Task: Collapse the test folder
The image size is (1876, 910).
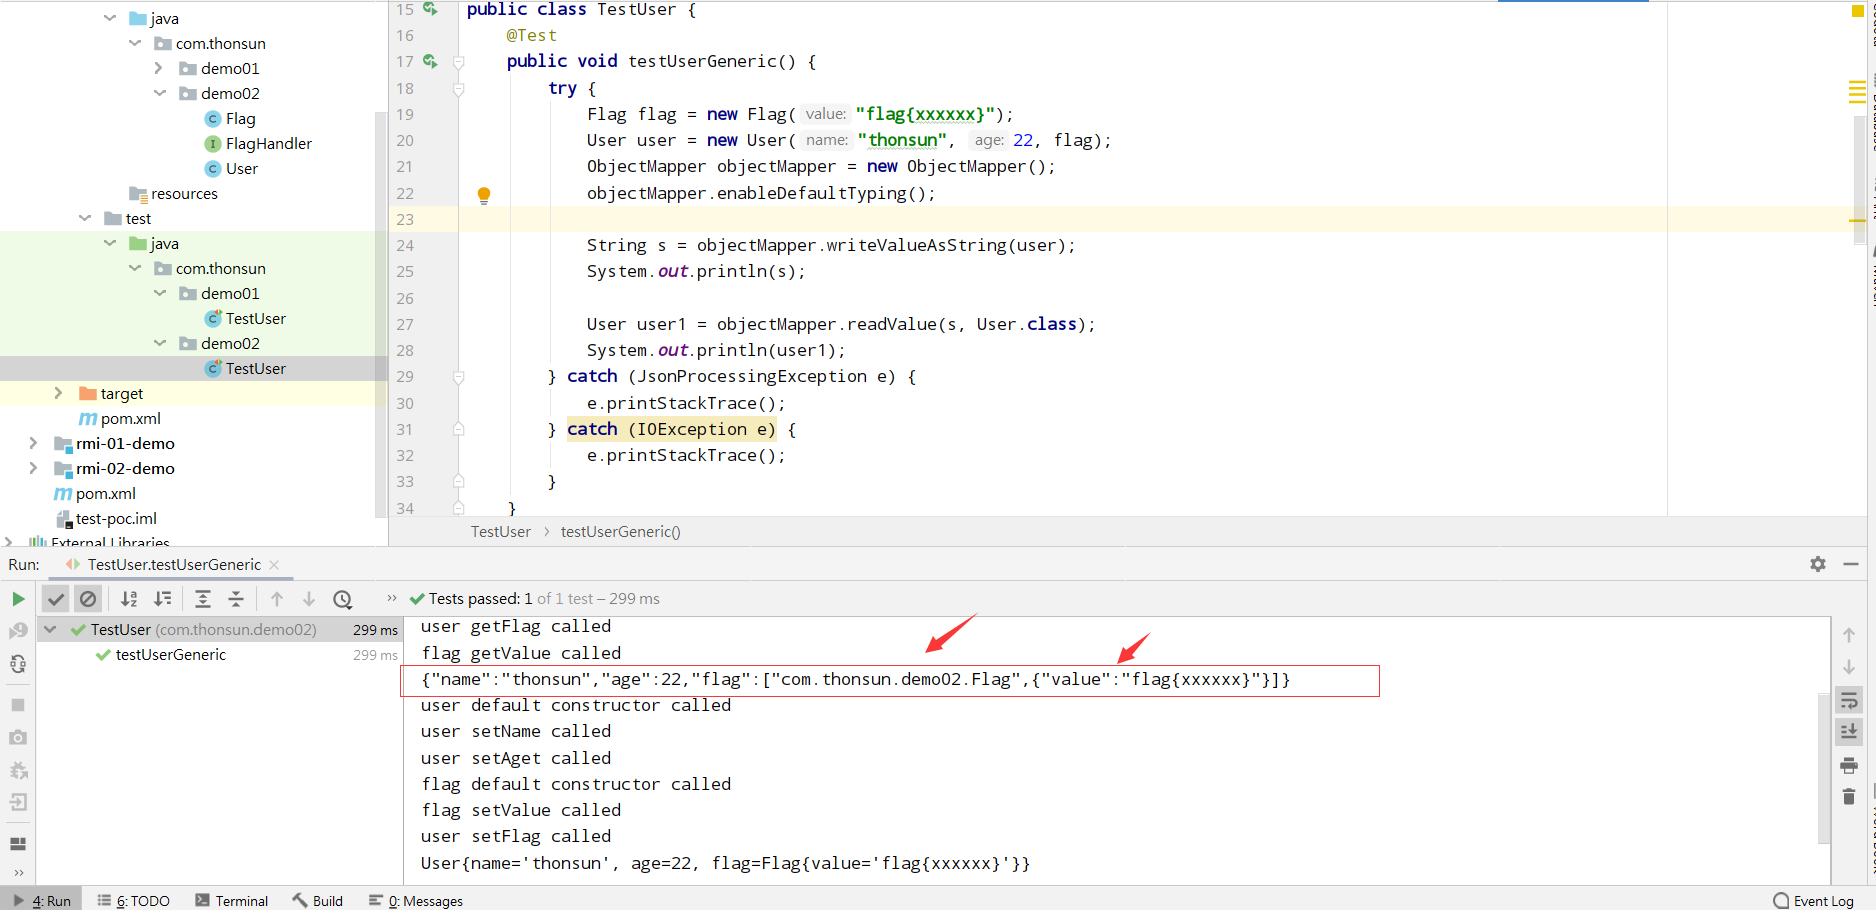Action: [85, 218]
